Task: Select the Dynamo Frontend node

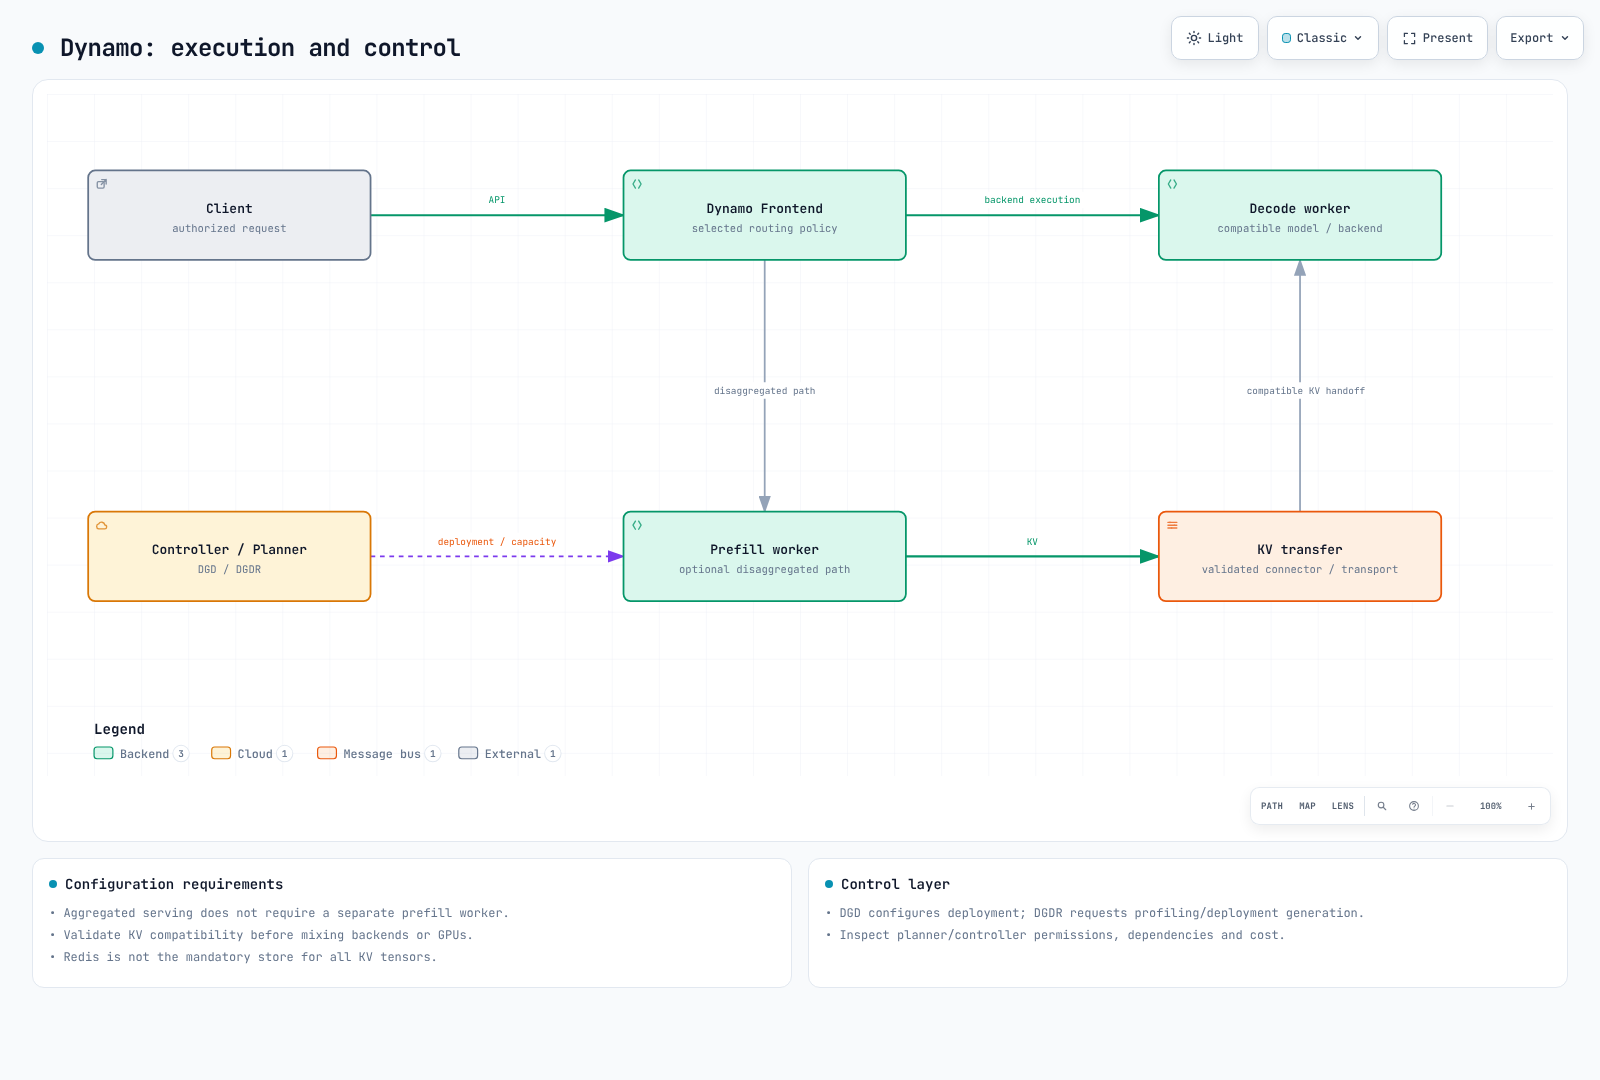Action: [x=764, y=215]
